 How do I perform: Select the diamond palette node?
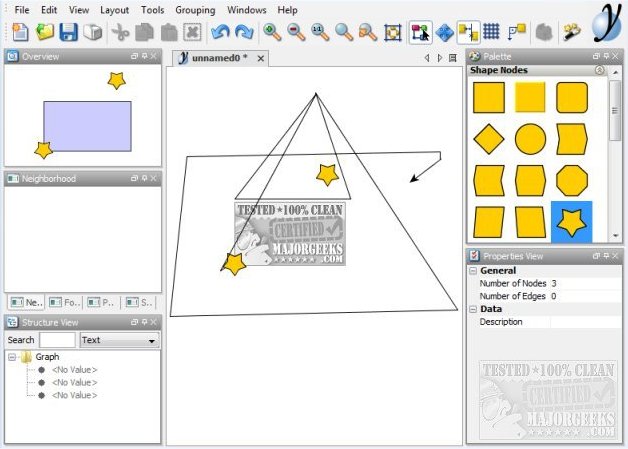pyautogui.click(x=489, y=139)
